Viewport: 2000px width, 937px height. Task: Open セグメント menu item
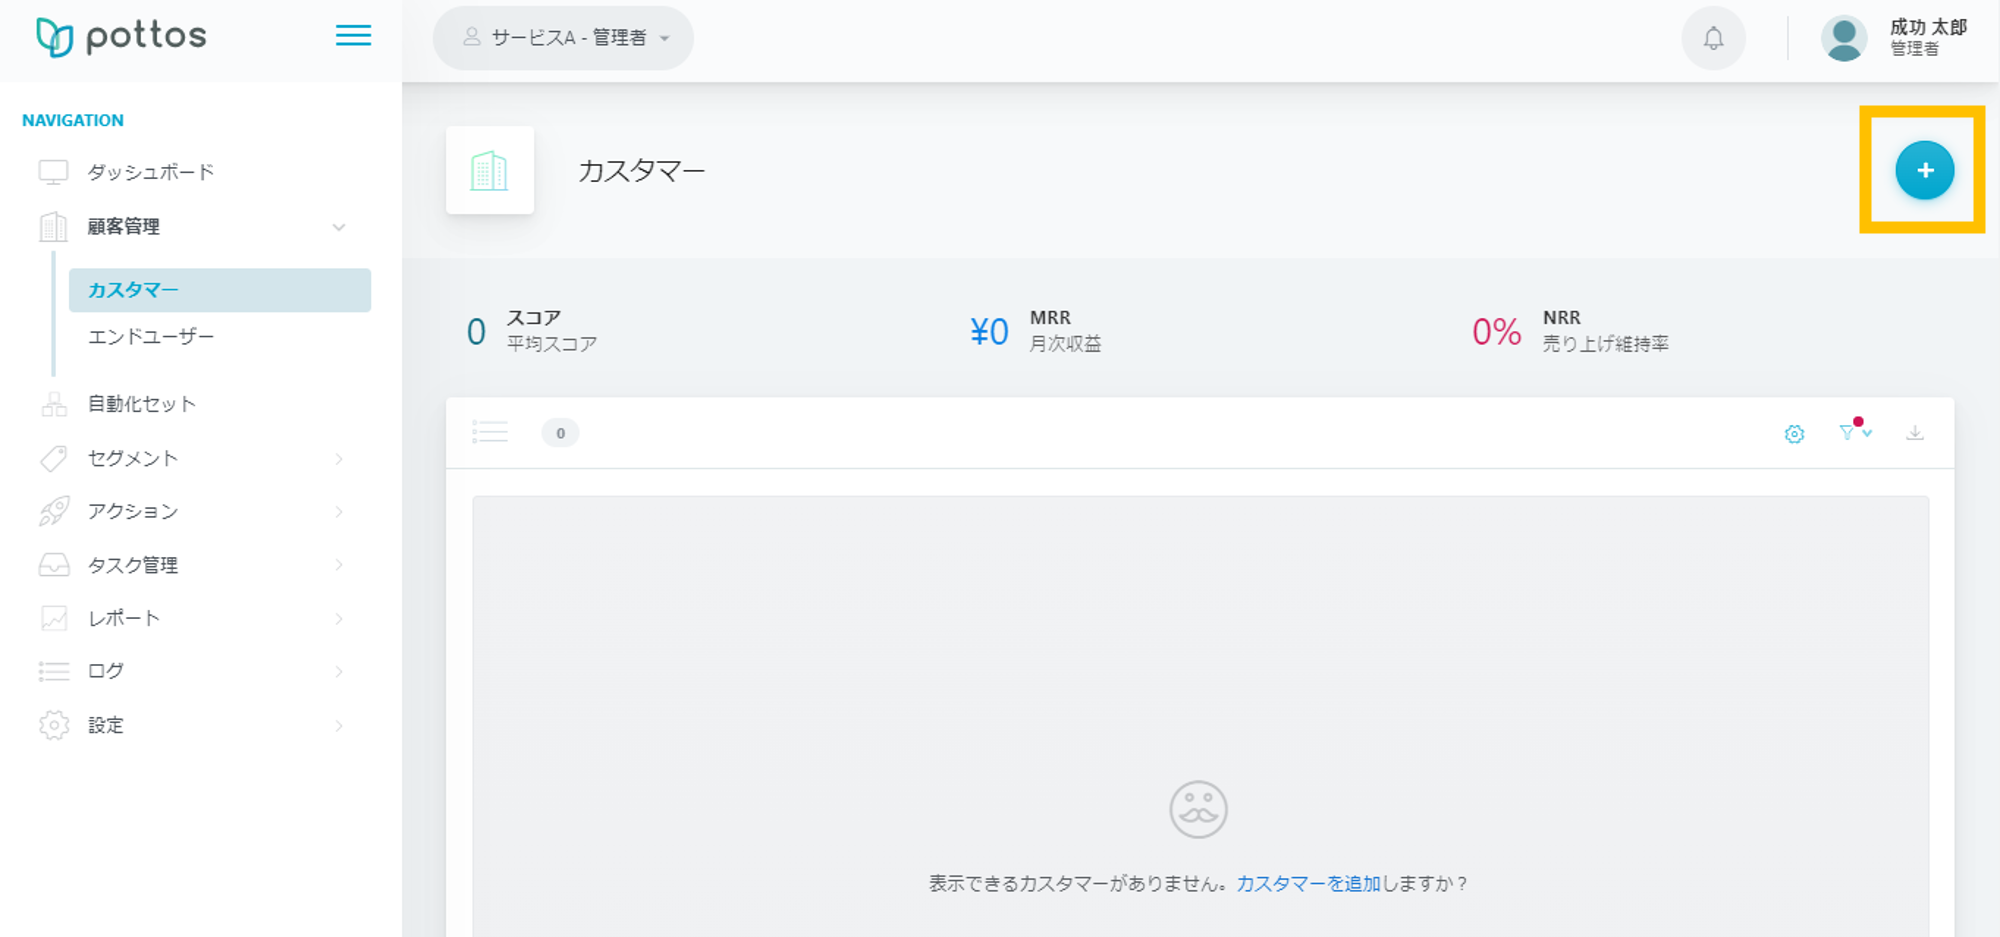pos(132,458)
